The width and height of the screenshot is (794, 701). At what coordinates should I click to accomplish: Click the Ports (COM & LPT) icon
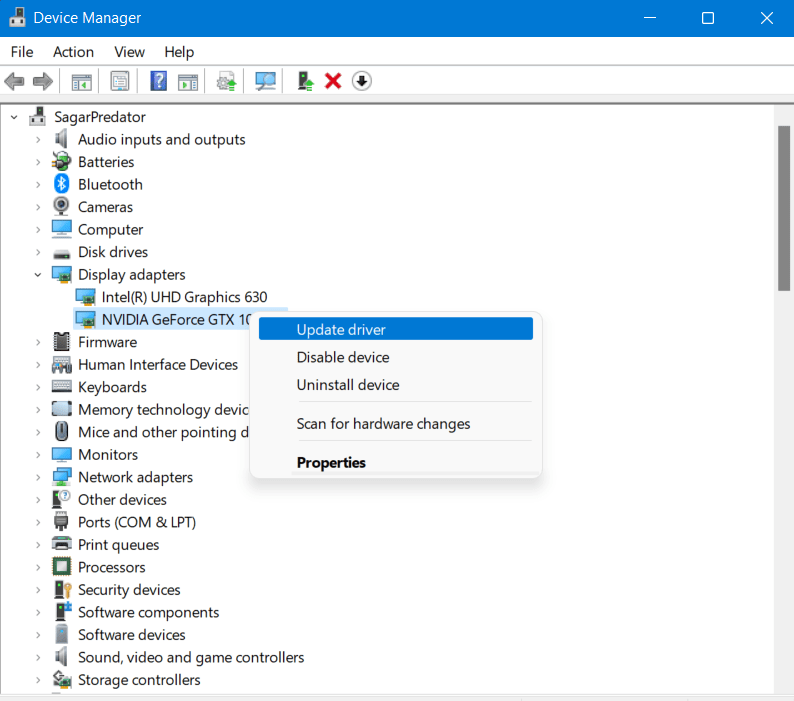61,522
